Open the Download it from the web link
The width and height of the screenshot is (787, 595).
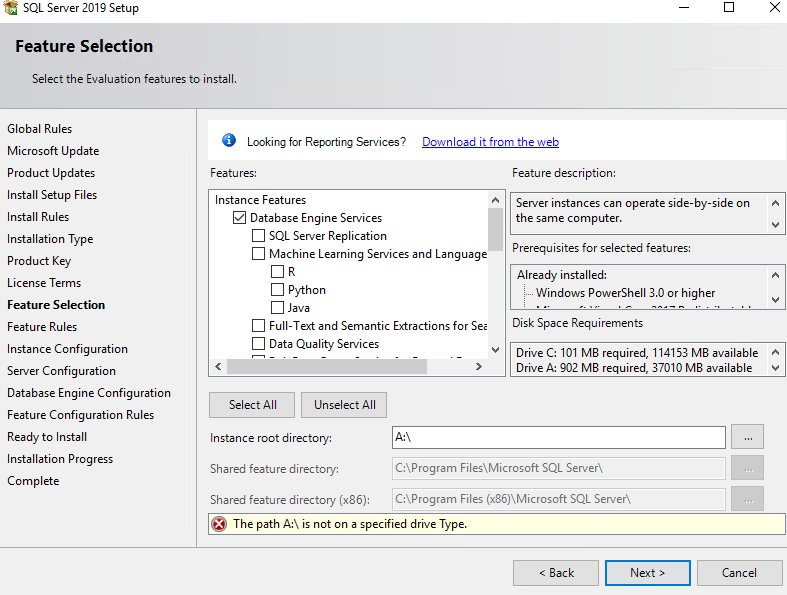(490, 142)
